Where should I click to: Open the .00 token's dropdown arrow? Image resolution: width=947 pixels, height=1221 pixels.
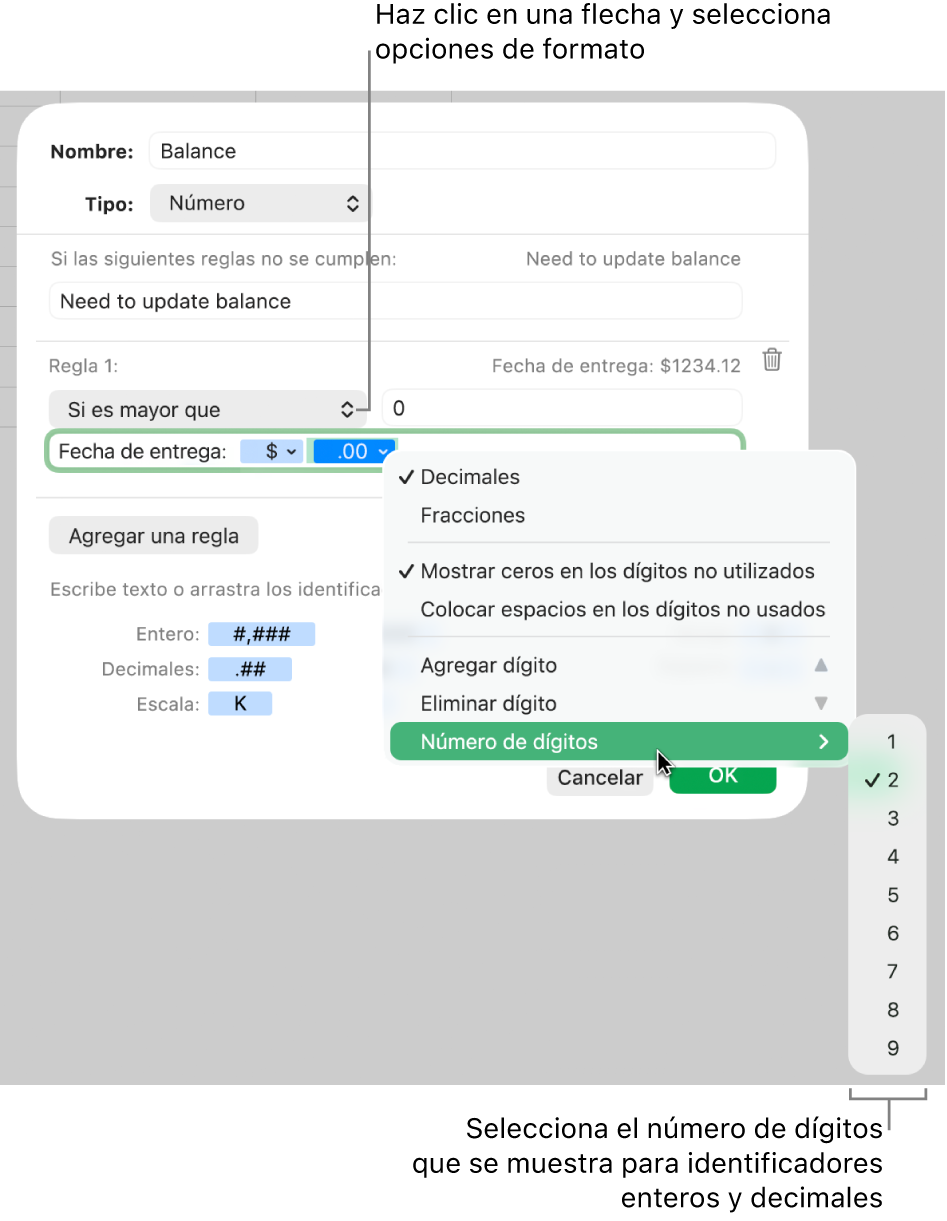pos(384,452)
